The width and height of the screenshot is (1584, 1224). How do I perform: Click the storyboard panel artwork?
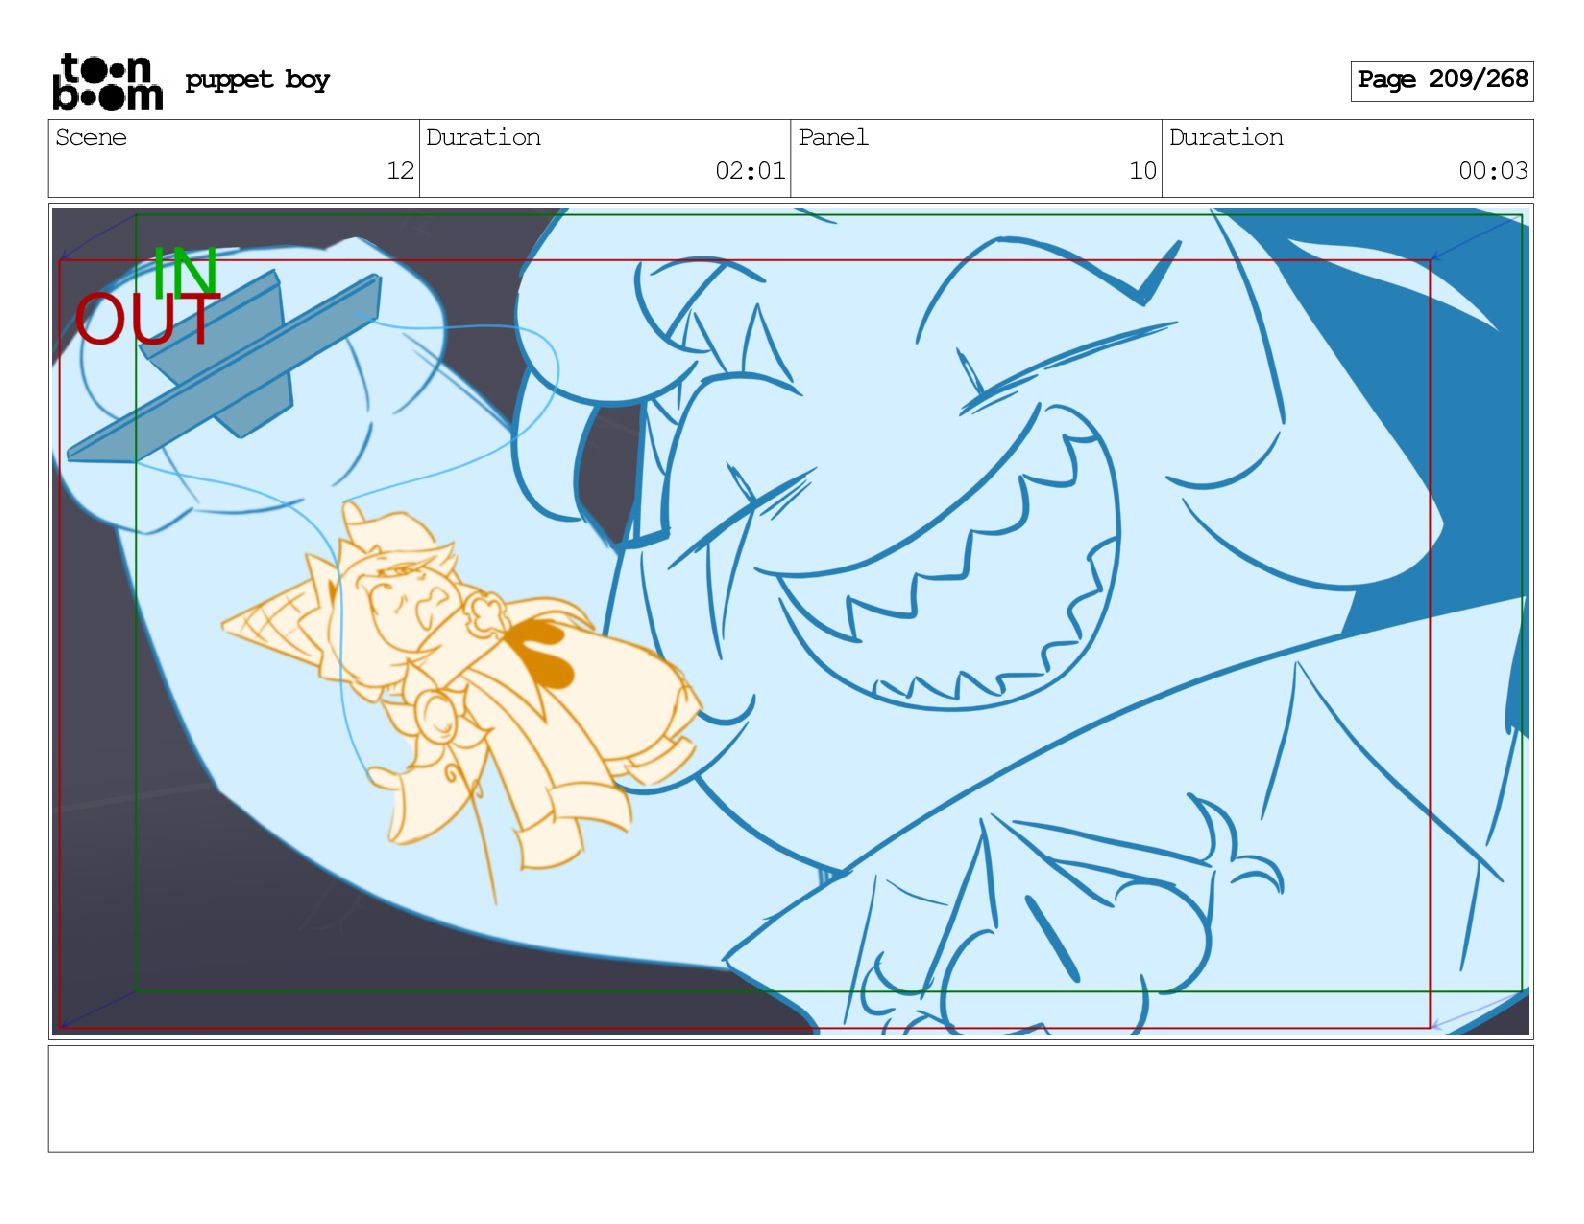click(x=790, y=621)
